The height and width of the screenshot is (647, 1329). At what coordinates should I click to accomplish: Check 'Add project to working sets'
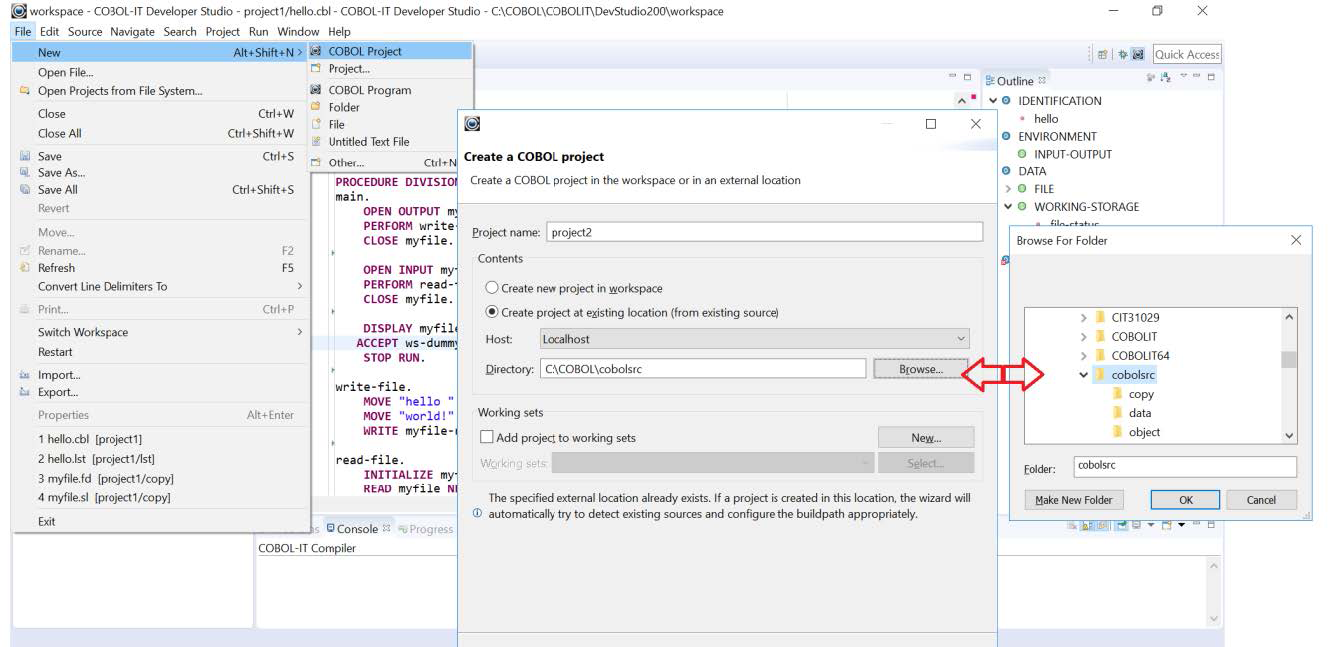[x=486, y=435]
